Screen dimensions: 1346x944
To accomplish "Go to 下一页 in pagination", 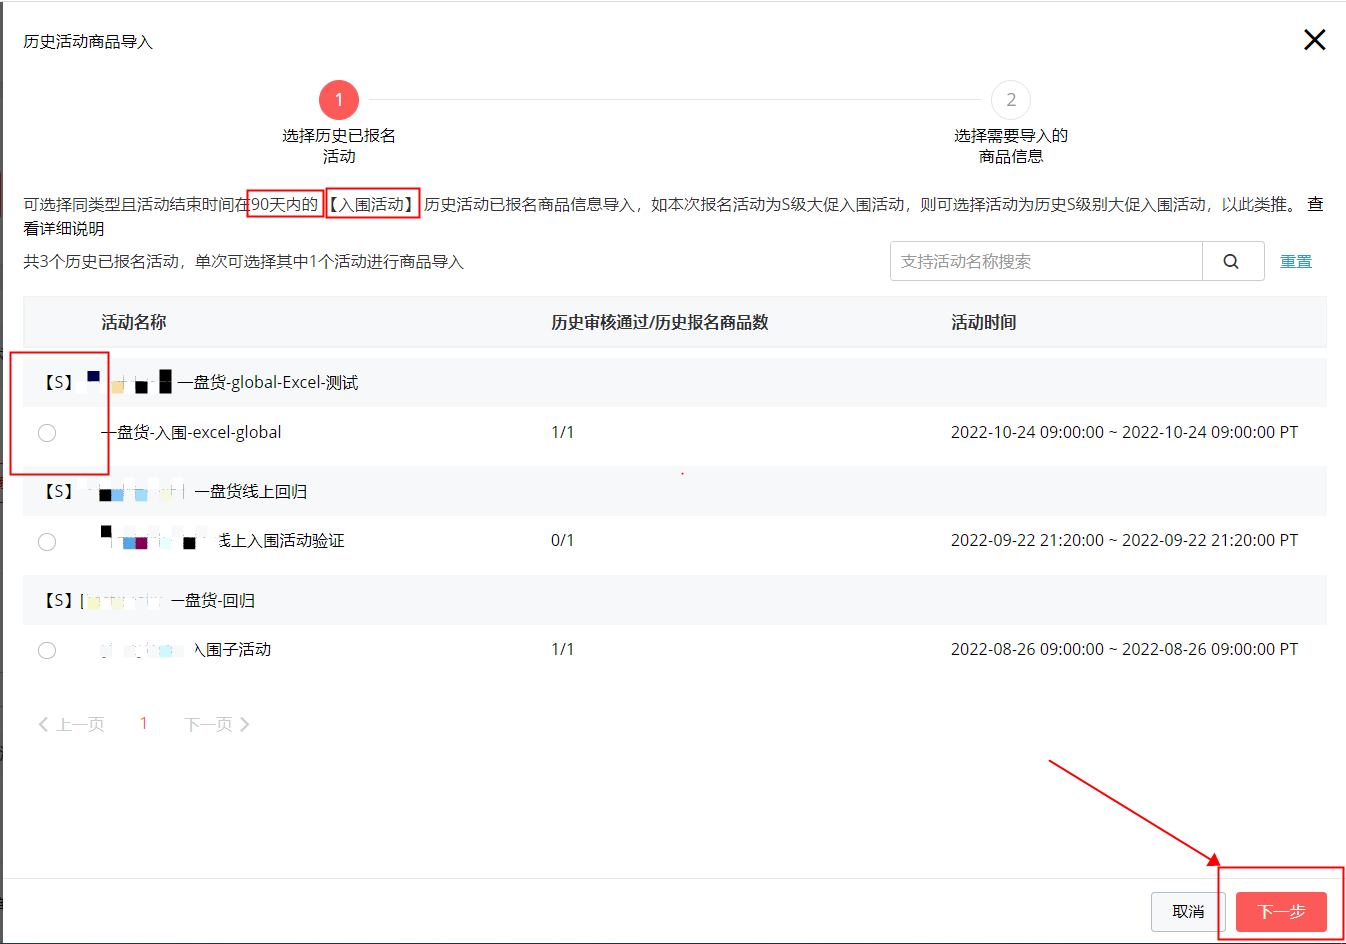I will 217,724.
